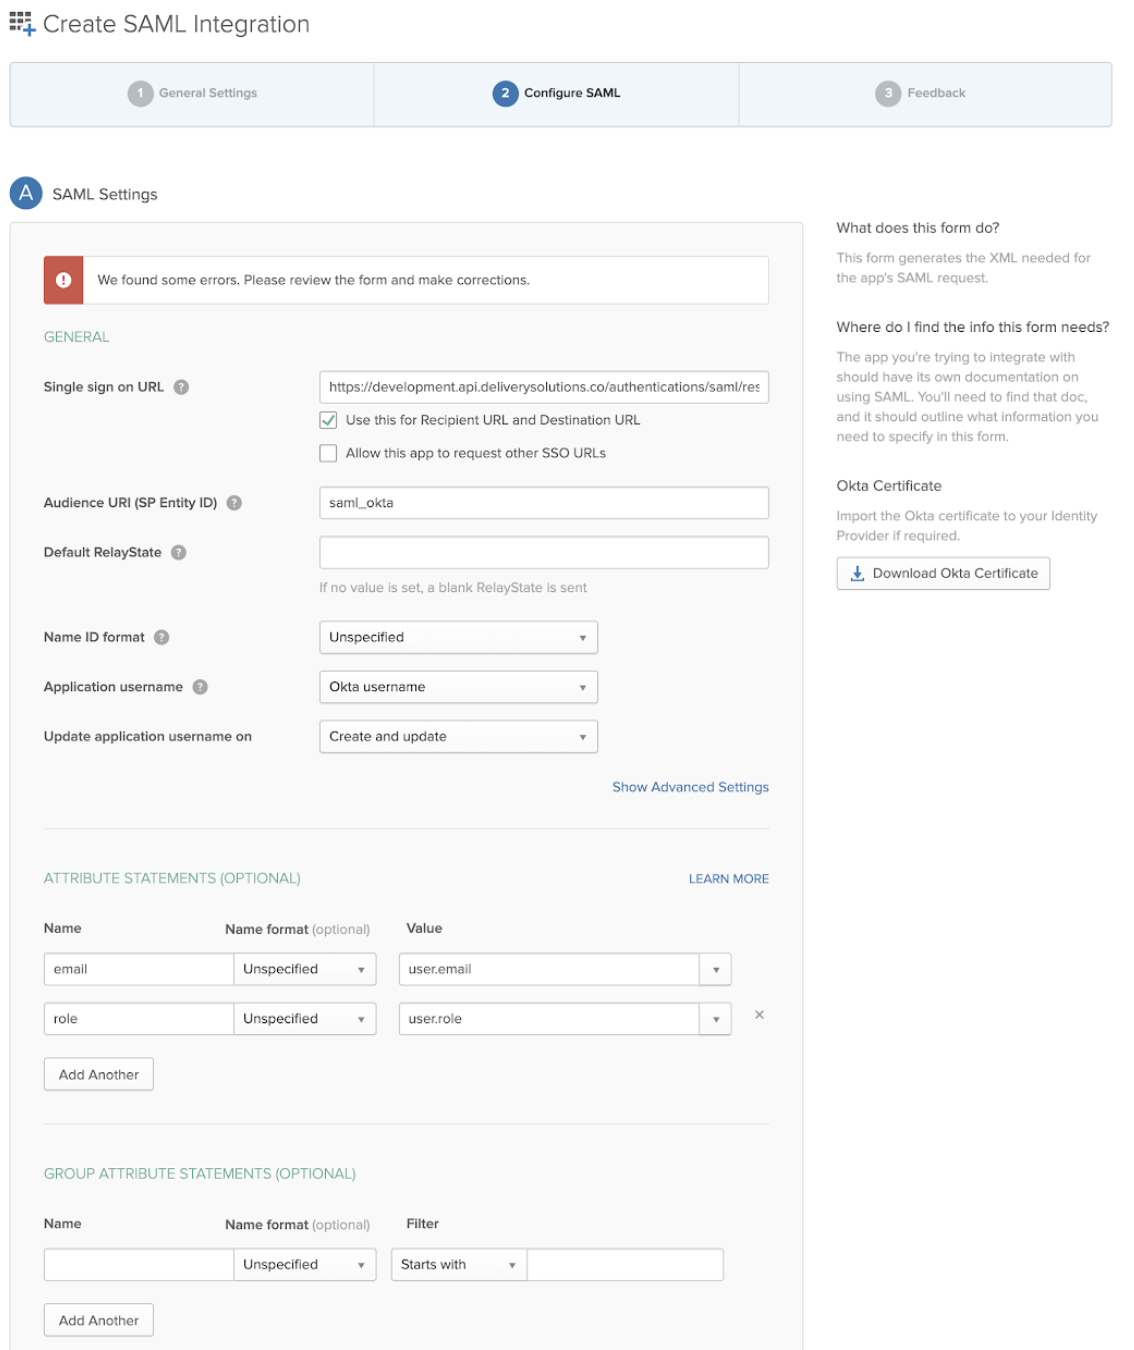This screenshot has width=1134, height=1350.
Task: Click the Audience URI input field
Action: tap(544, 503)
